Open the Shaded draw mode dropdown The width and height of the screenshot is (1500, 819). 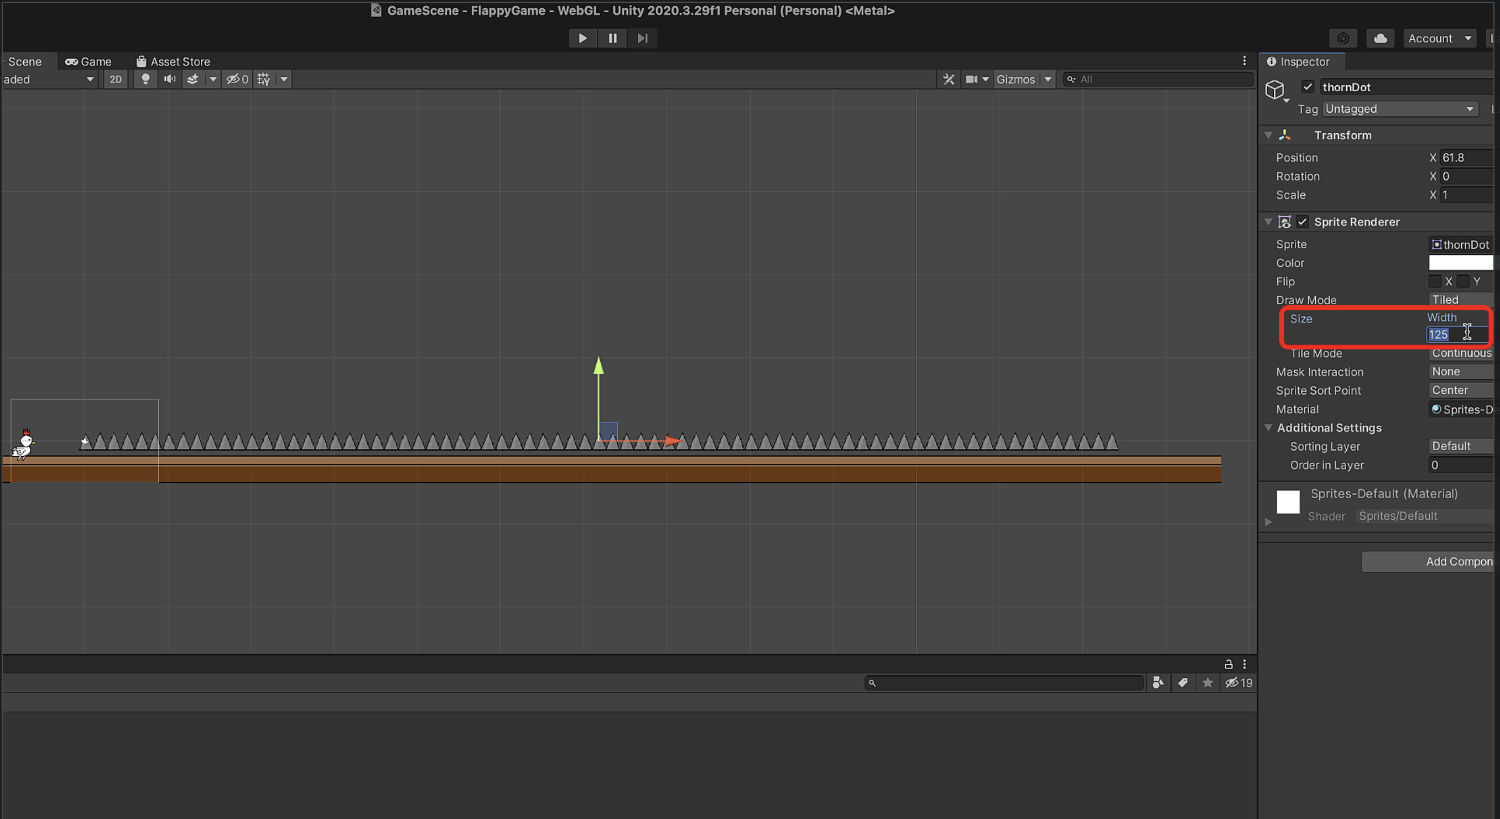coord(48,79)
